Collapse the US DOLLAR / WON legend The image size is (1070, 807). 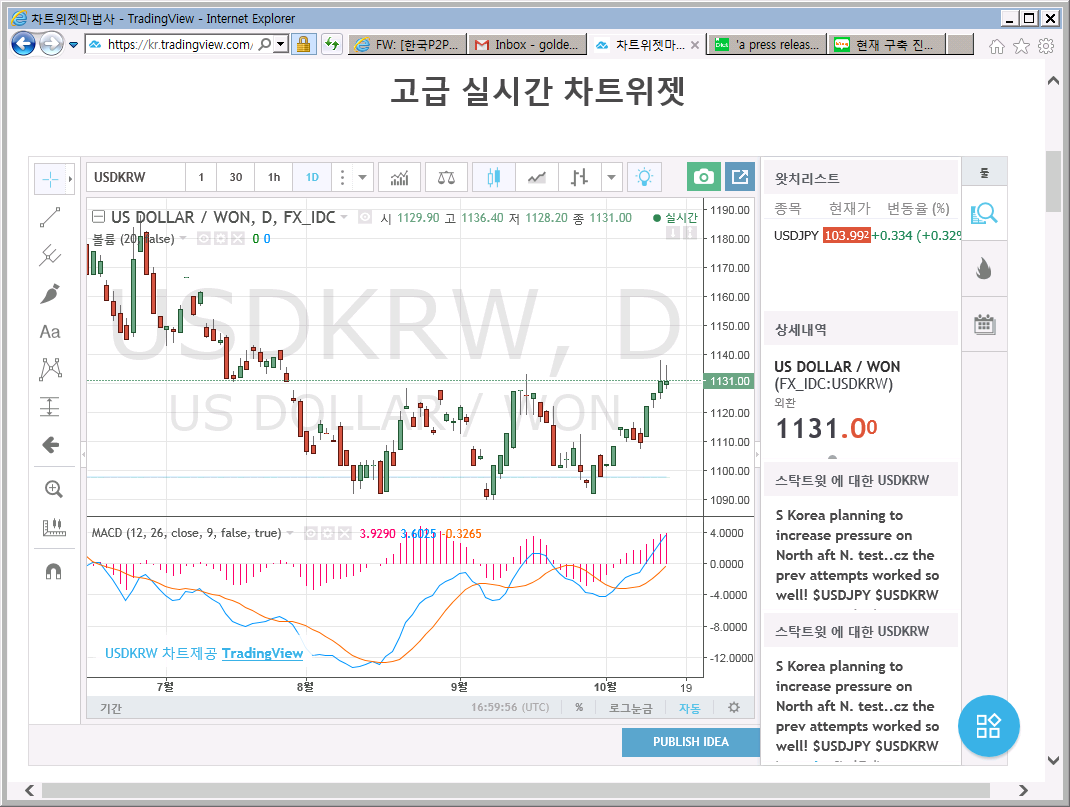coord(98,217)
